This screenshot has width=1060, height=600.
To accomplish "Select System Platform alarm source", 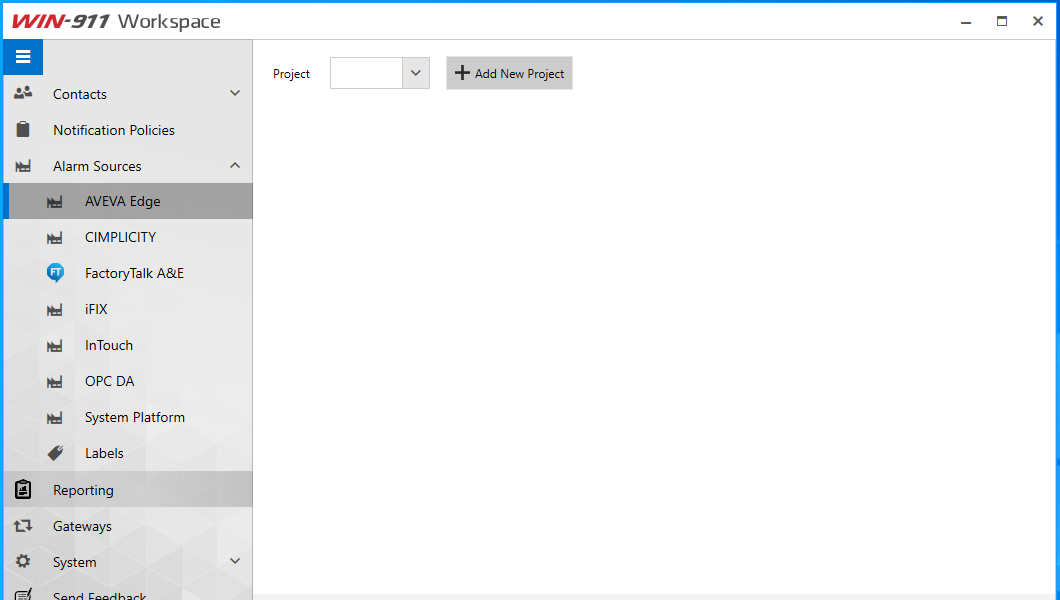I will point(128,418).
